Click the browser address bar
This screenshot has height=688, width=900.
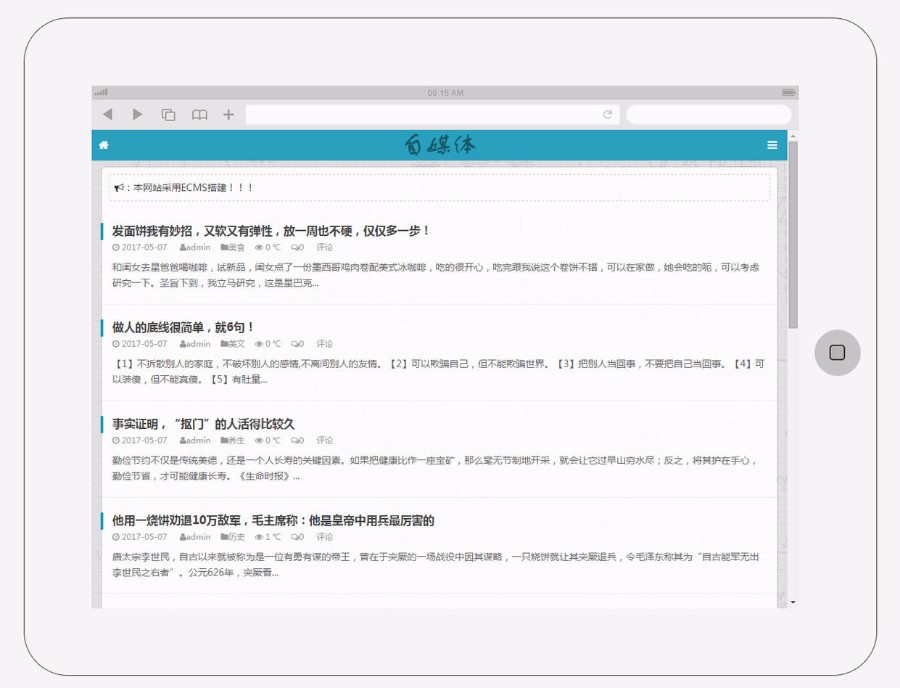pos(420,114)
